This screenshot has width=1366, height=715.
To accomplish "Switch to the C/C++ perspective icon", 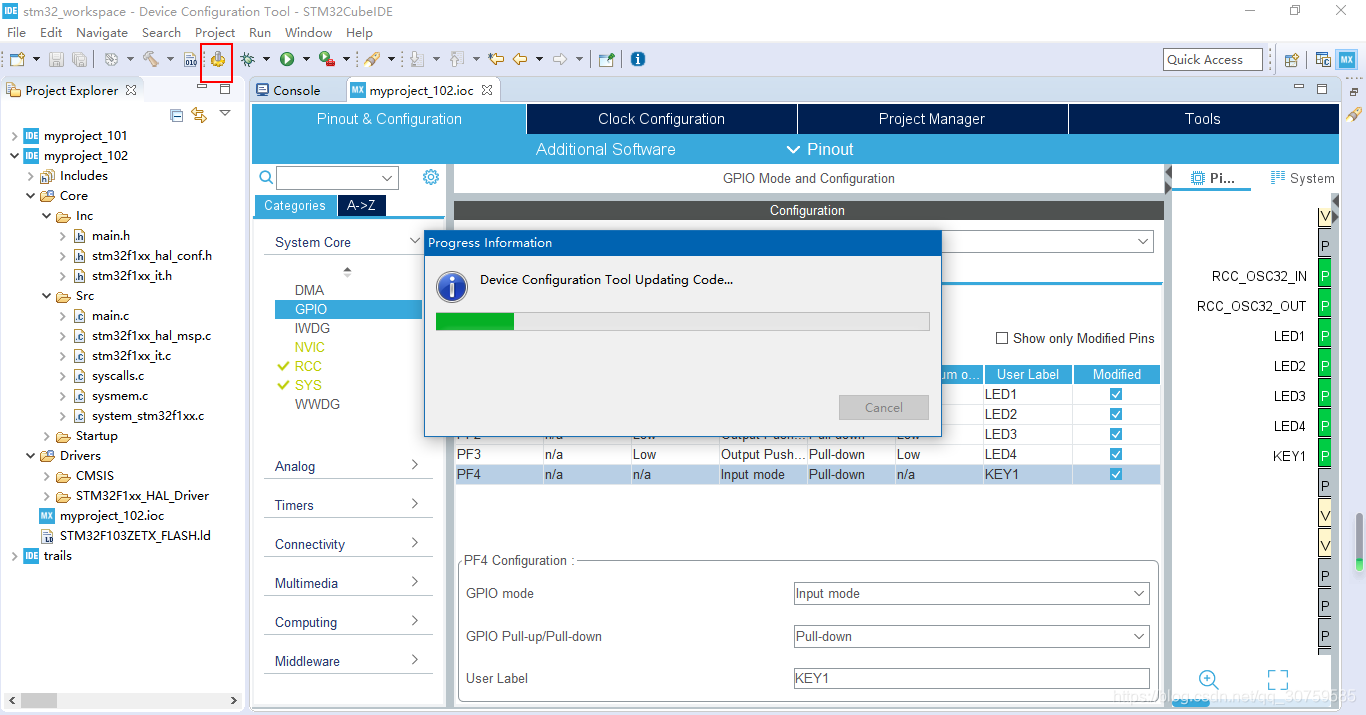I will (1323, 60).
